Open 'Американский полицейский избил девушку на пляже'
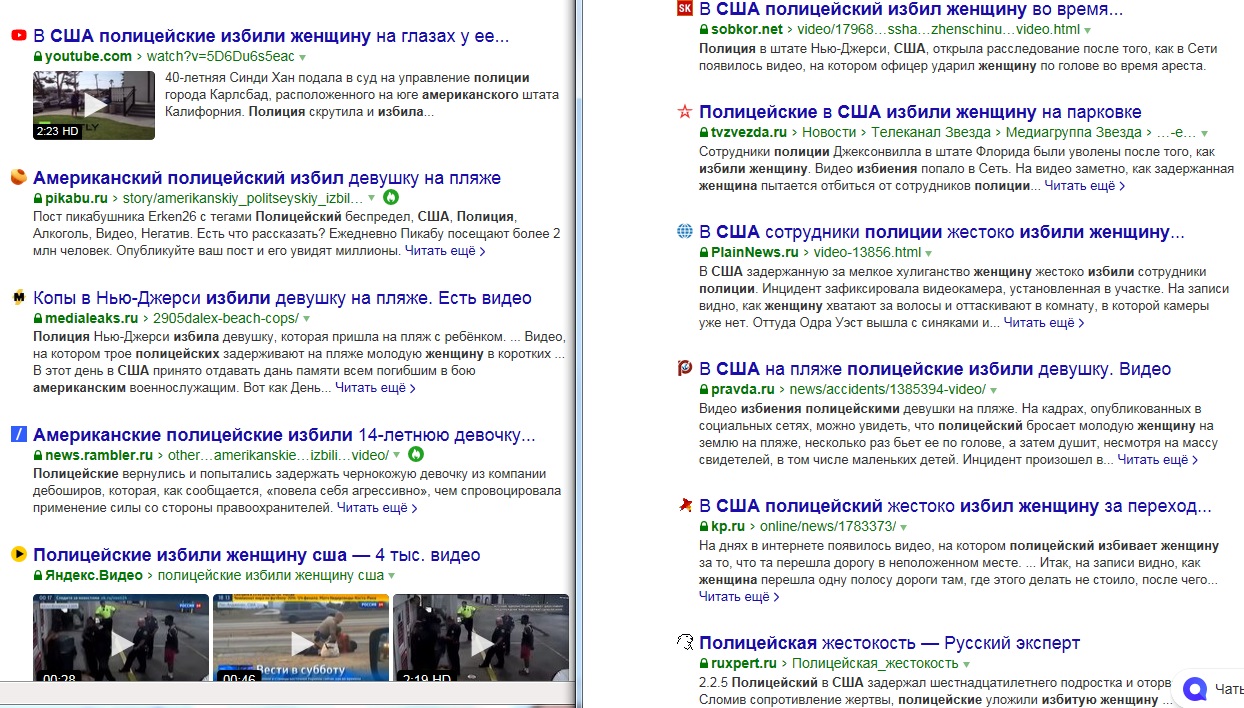This screenshot has width=1244, height=708. pyautogui.click(x=267, y=178)
